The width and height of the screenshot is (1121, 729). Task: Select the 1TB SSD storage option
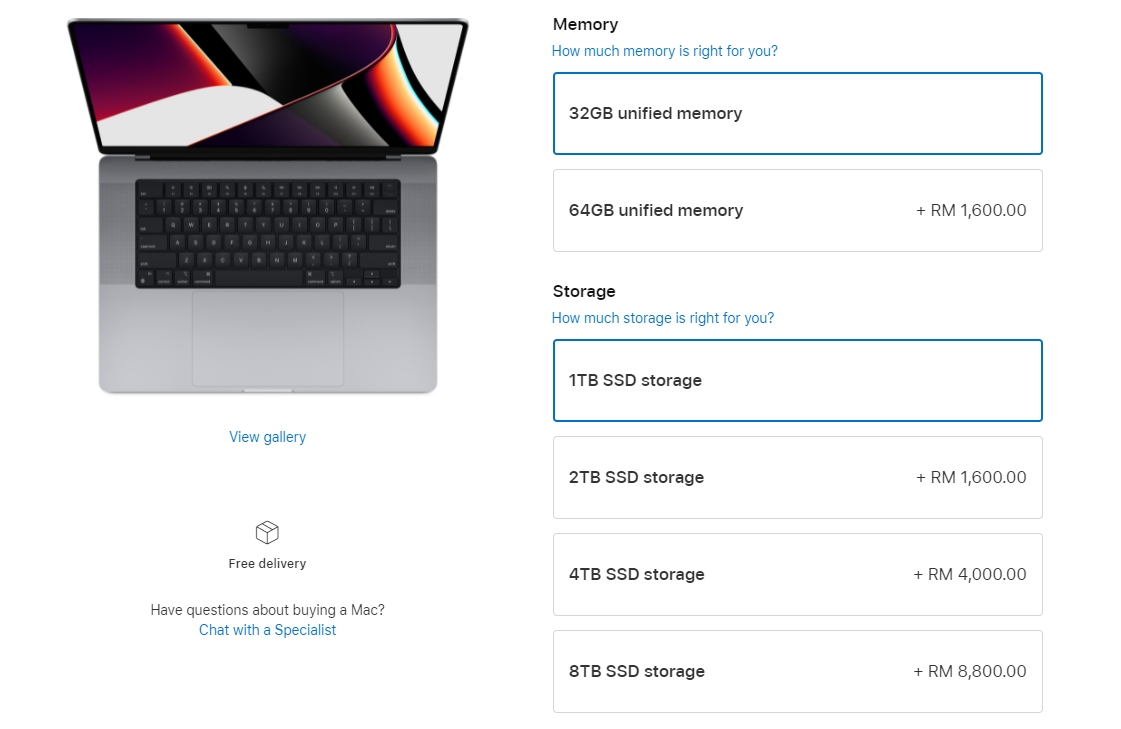pyautogui.click(x=797, y=380)
